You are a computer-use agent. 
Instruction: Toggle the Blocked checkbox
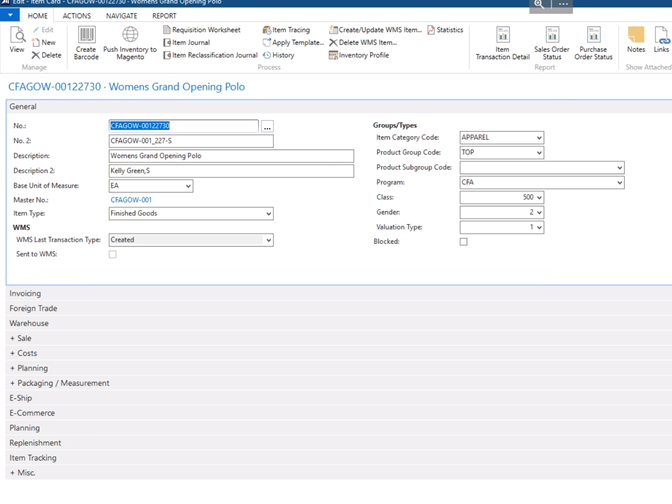click(x=463, y=242)
